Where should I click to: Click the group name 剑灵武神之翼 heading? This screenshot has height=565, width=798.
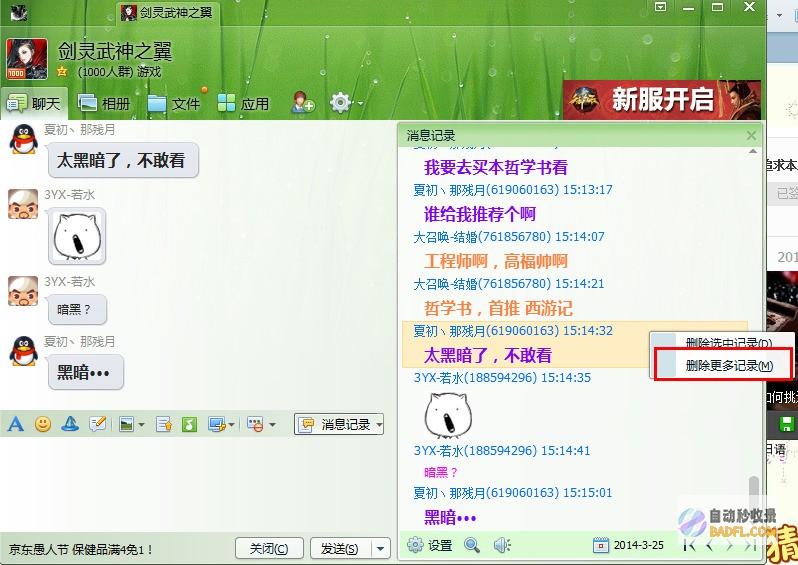click(x=115, y=51)
